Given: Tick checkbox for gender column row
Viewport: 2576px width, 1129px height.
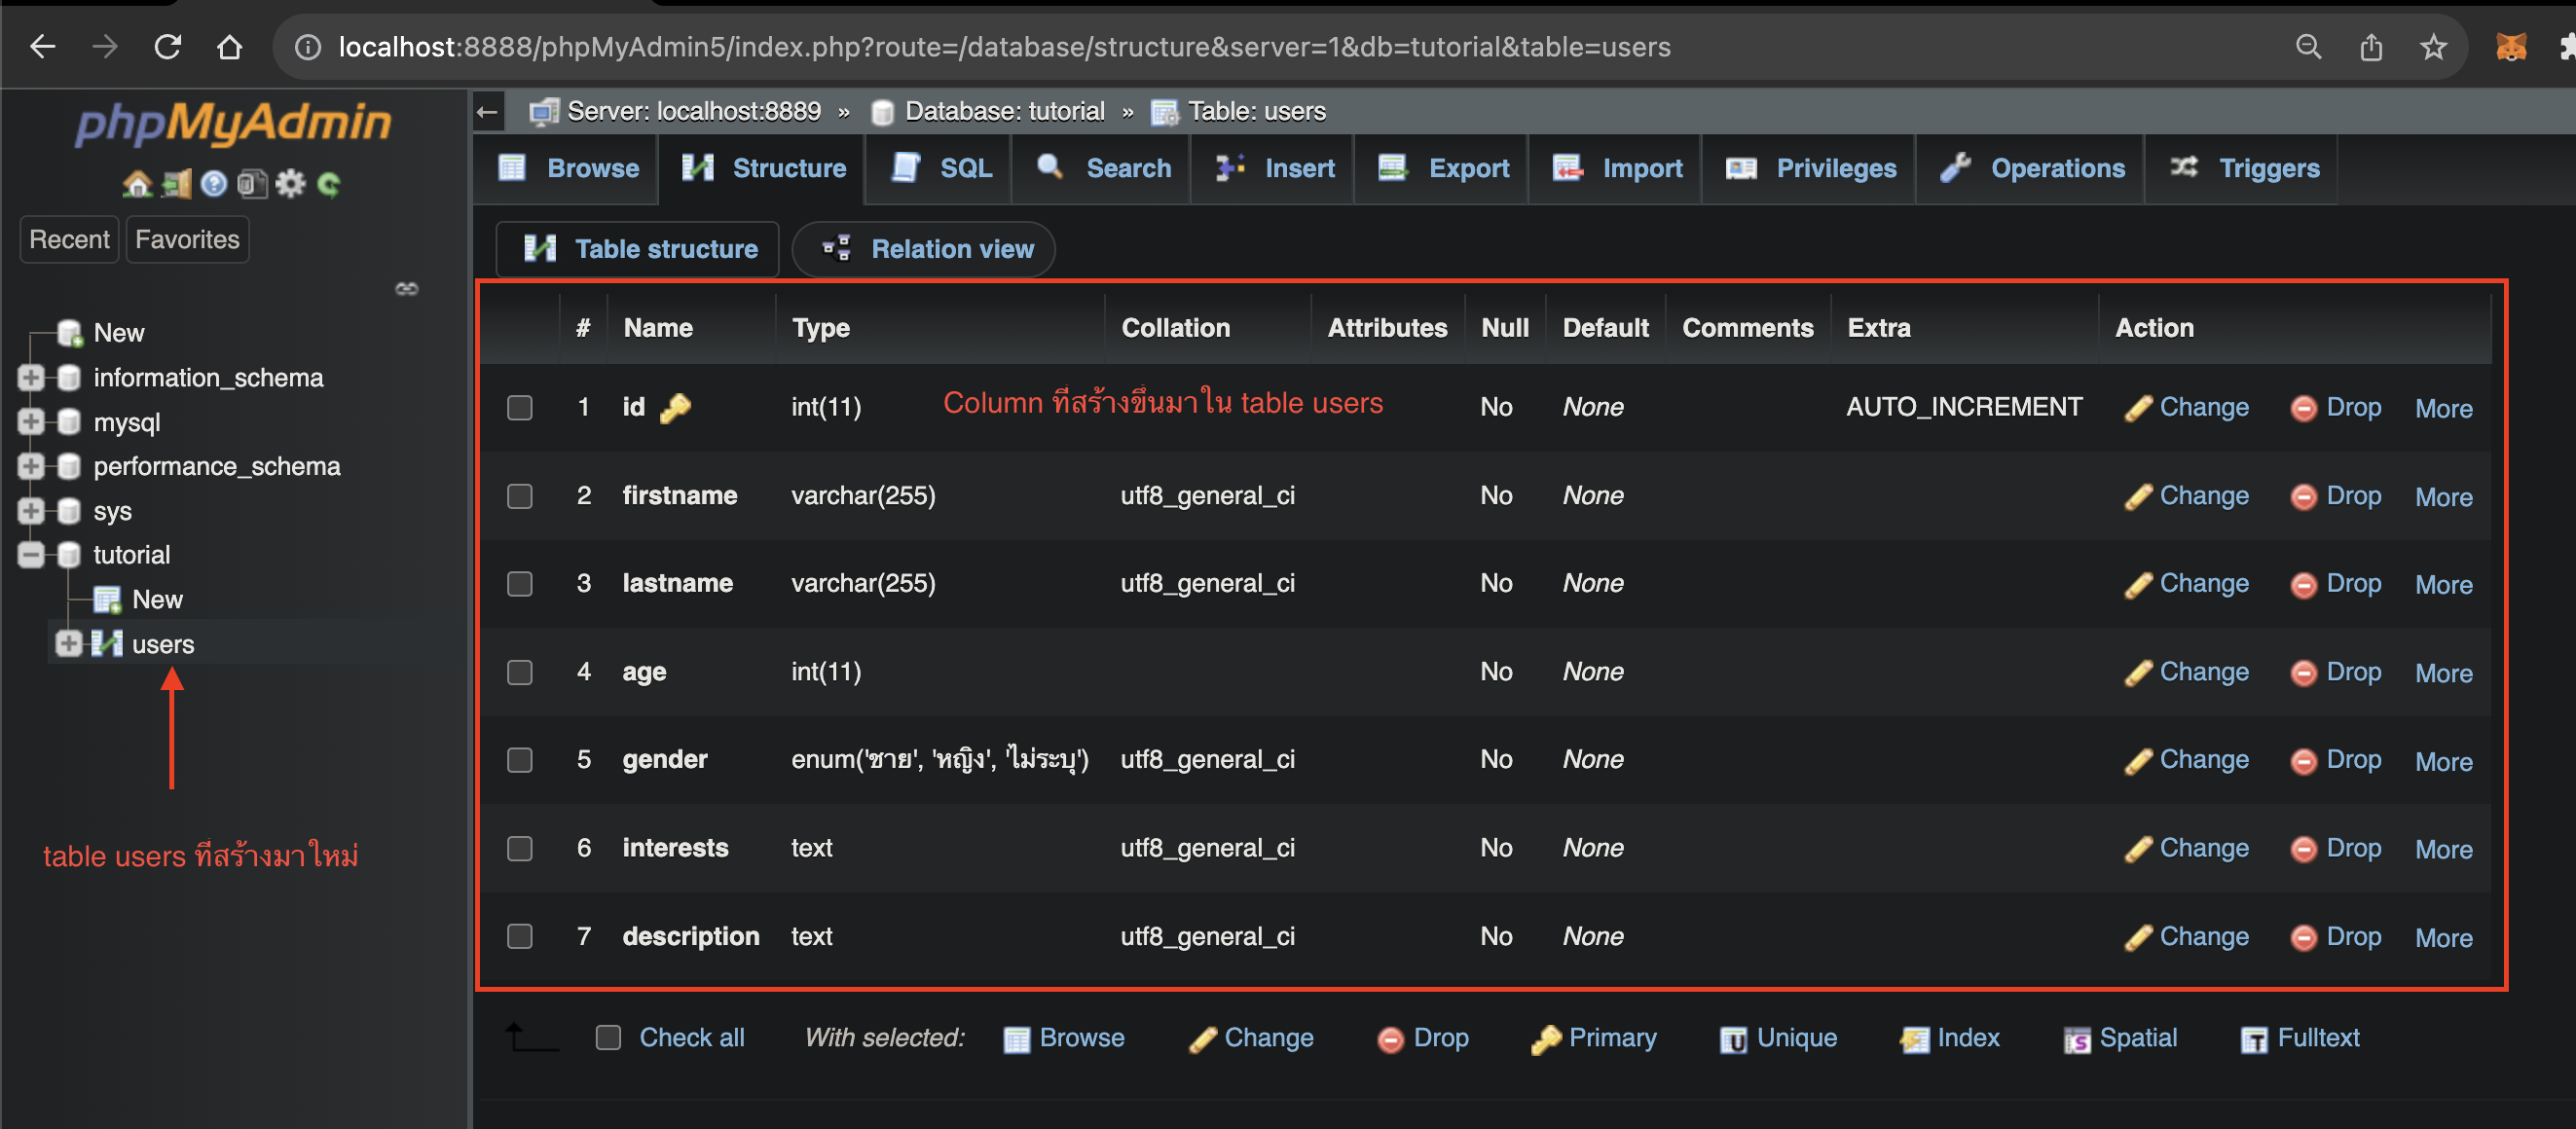Looking at the screenshot, I should pos(519,760).
